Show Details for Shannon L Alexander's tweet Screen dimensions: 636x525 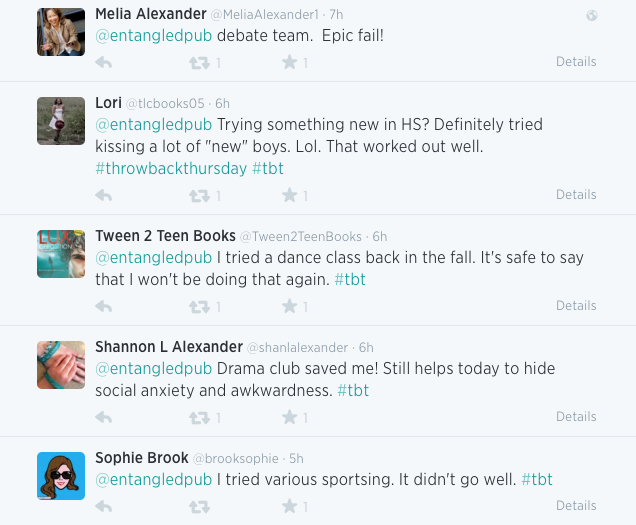(x=576, y=417)
